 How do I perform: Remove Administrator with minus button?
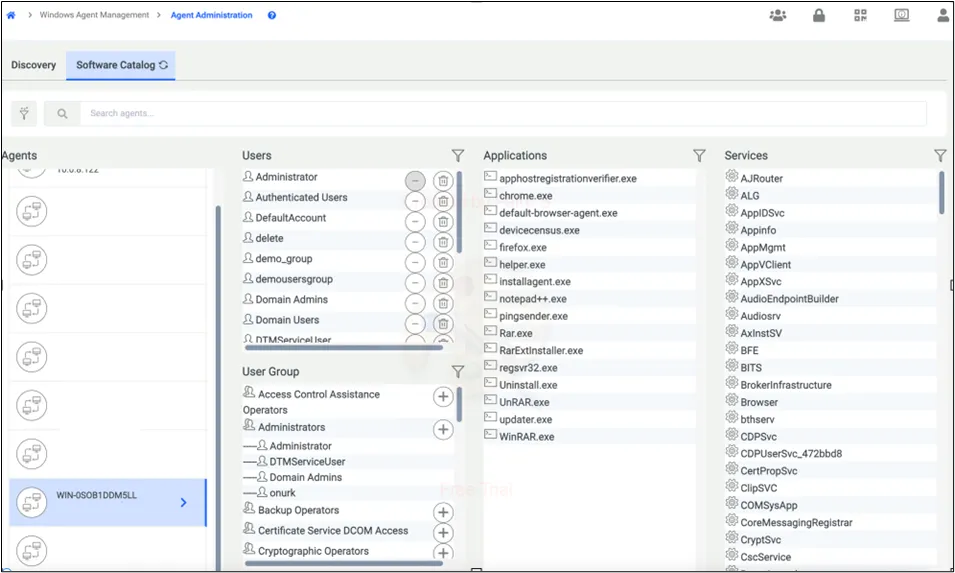pyautogui.click(x=415, y=181)
